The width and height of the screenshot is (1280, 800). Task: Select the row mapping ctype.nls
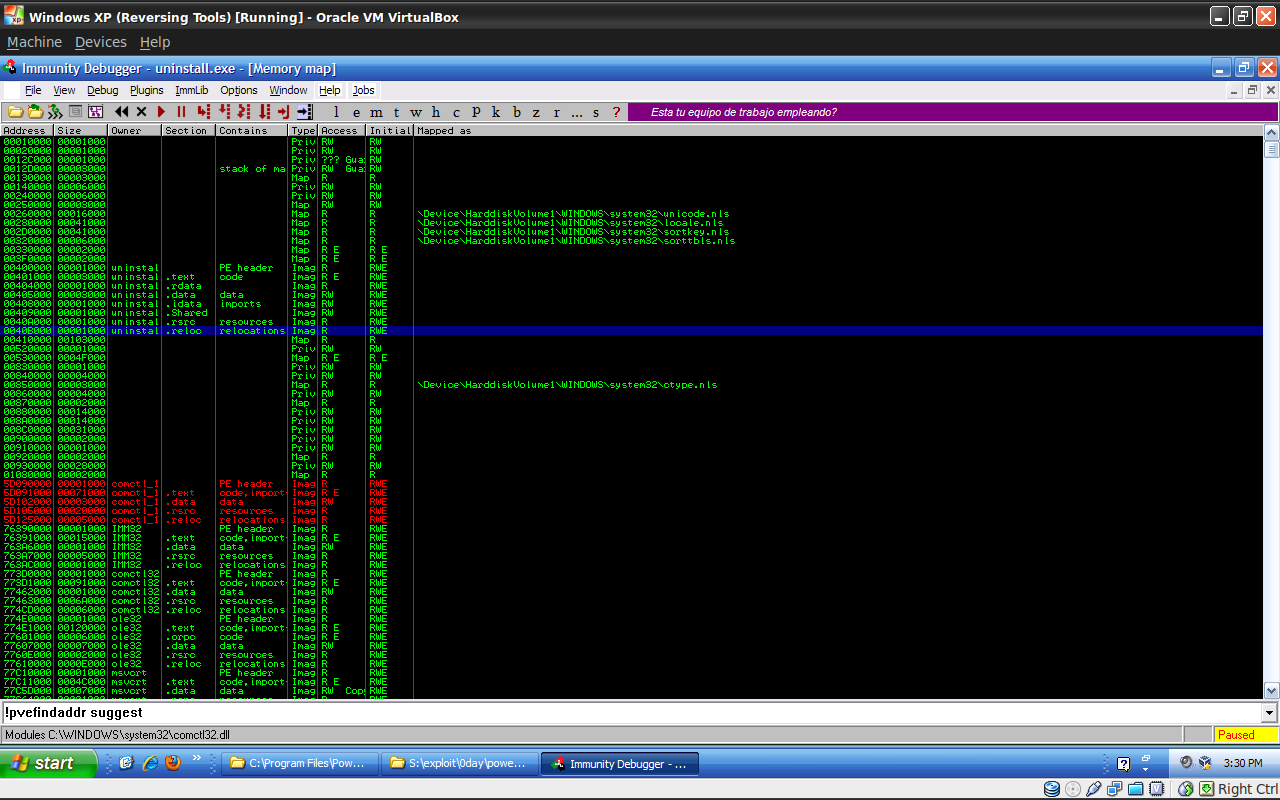point(632,385)
